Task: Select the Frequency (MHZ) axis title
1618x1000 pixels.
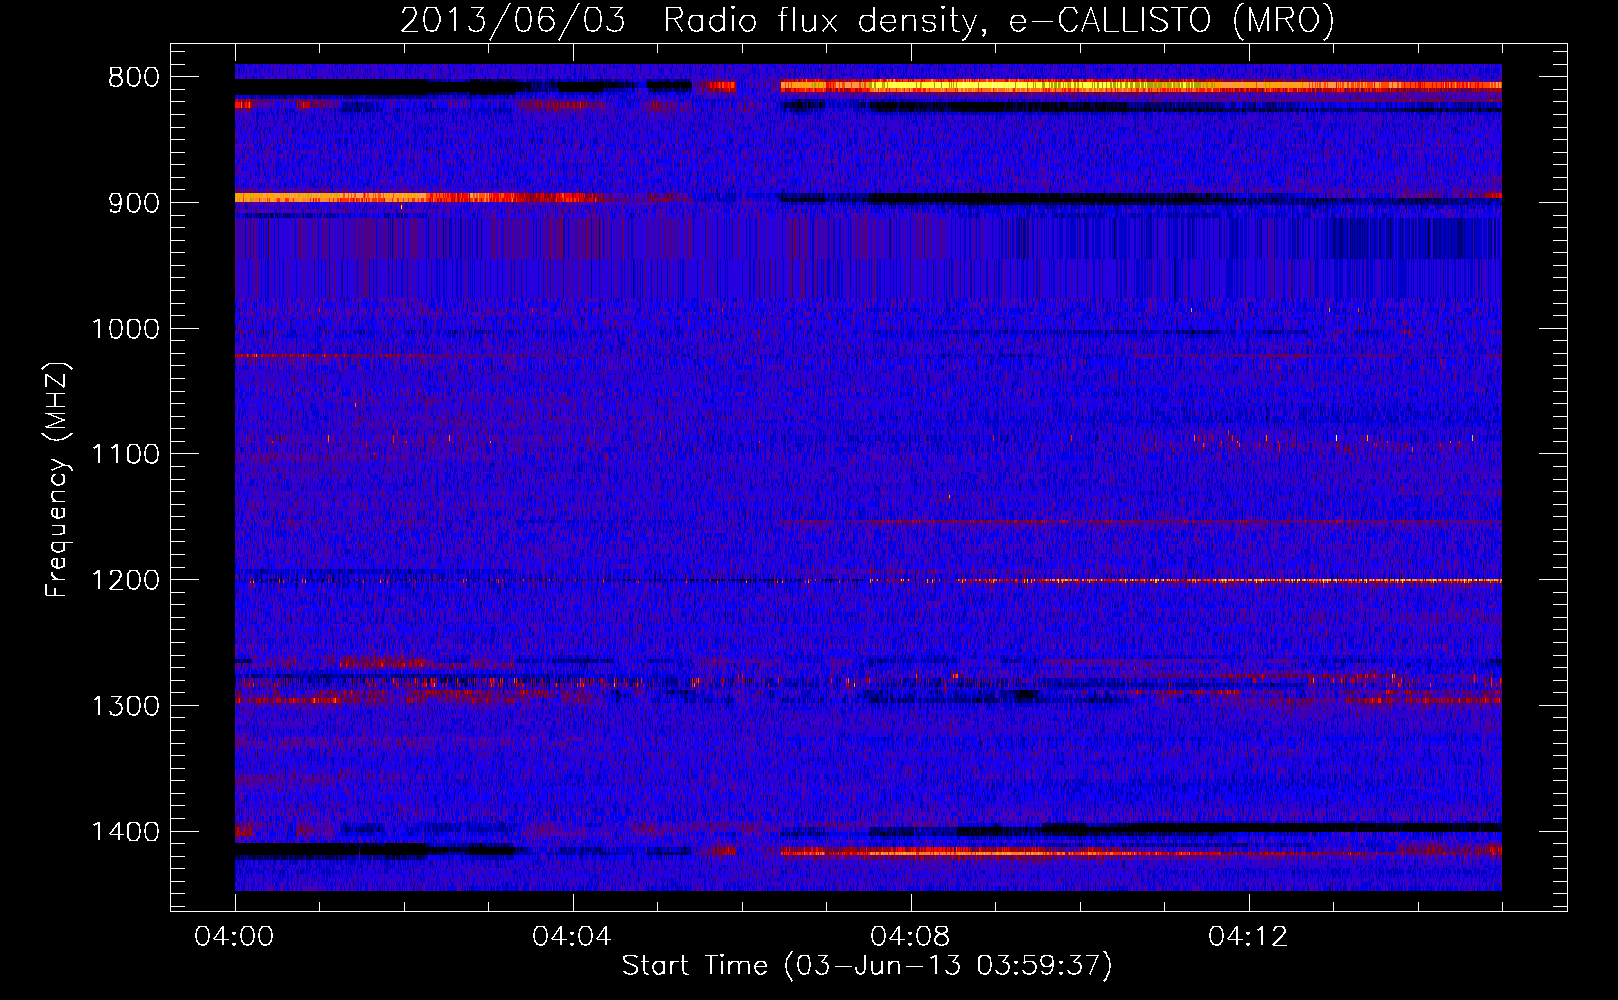Action: pyautogui.click(x=58, y=480)
